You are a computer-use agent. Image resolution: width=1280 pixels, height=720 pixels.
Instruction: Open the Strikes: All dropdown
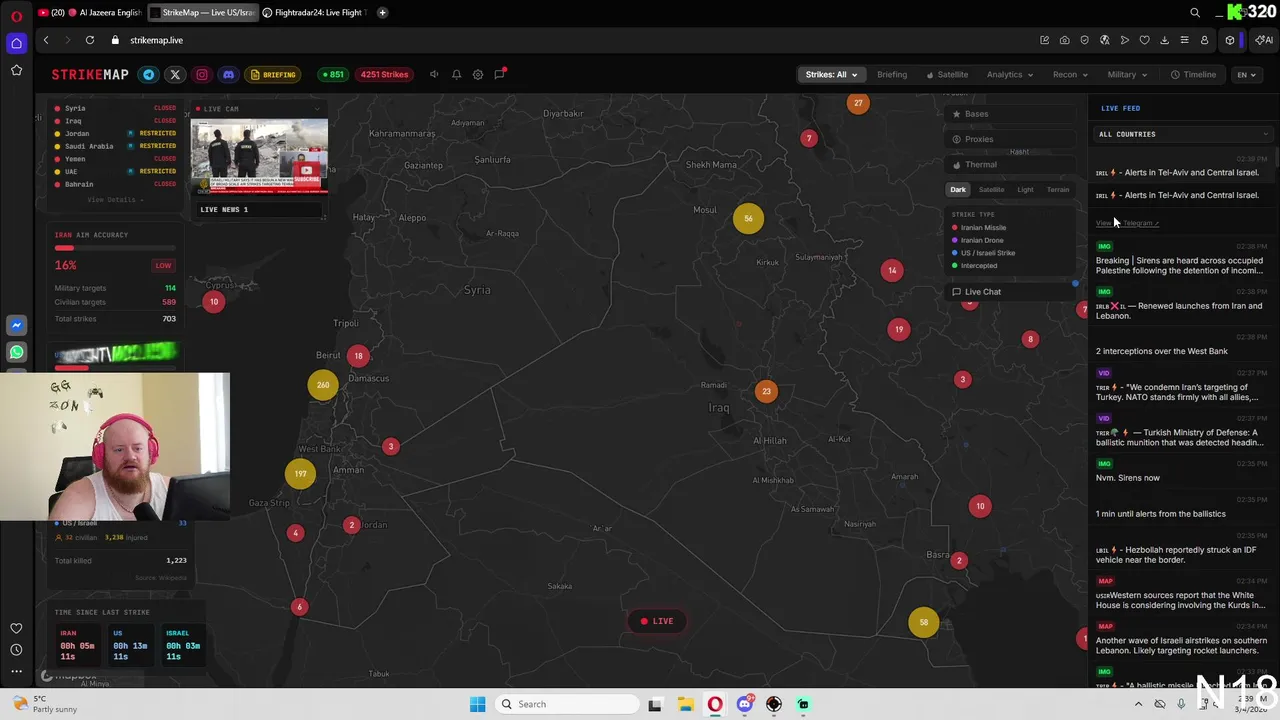point(831,75)
